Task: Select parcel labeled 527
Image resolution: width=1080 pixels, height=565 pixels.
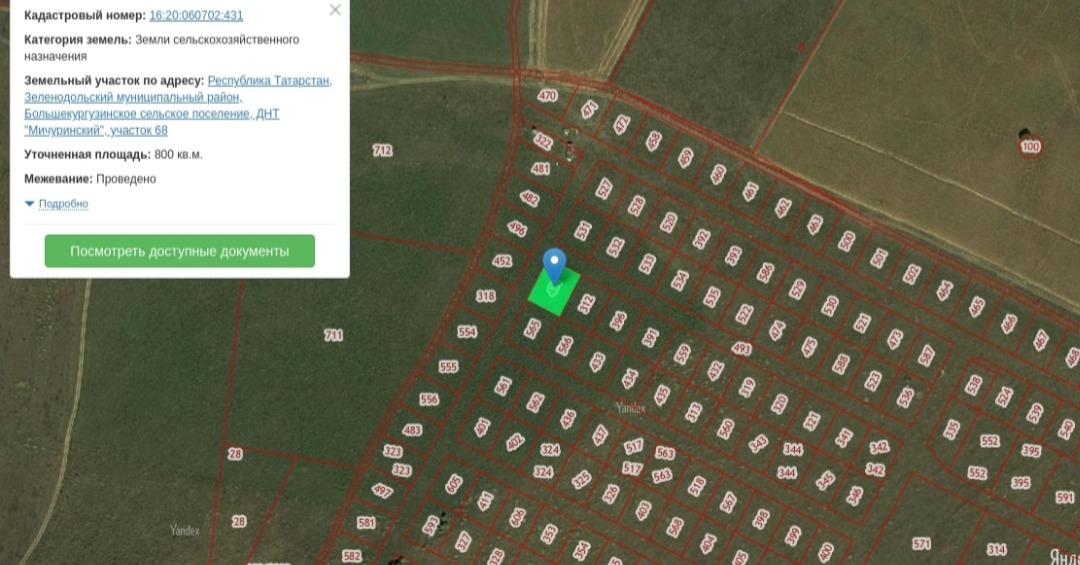Action: [x=604, y=189]
